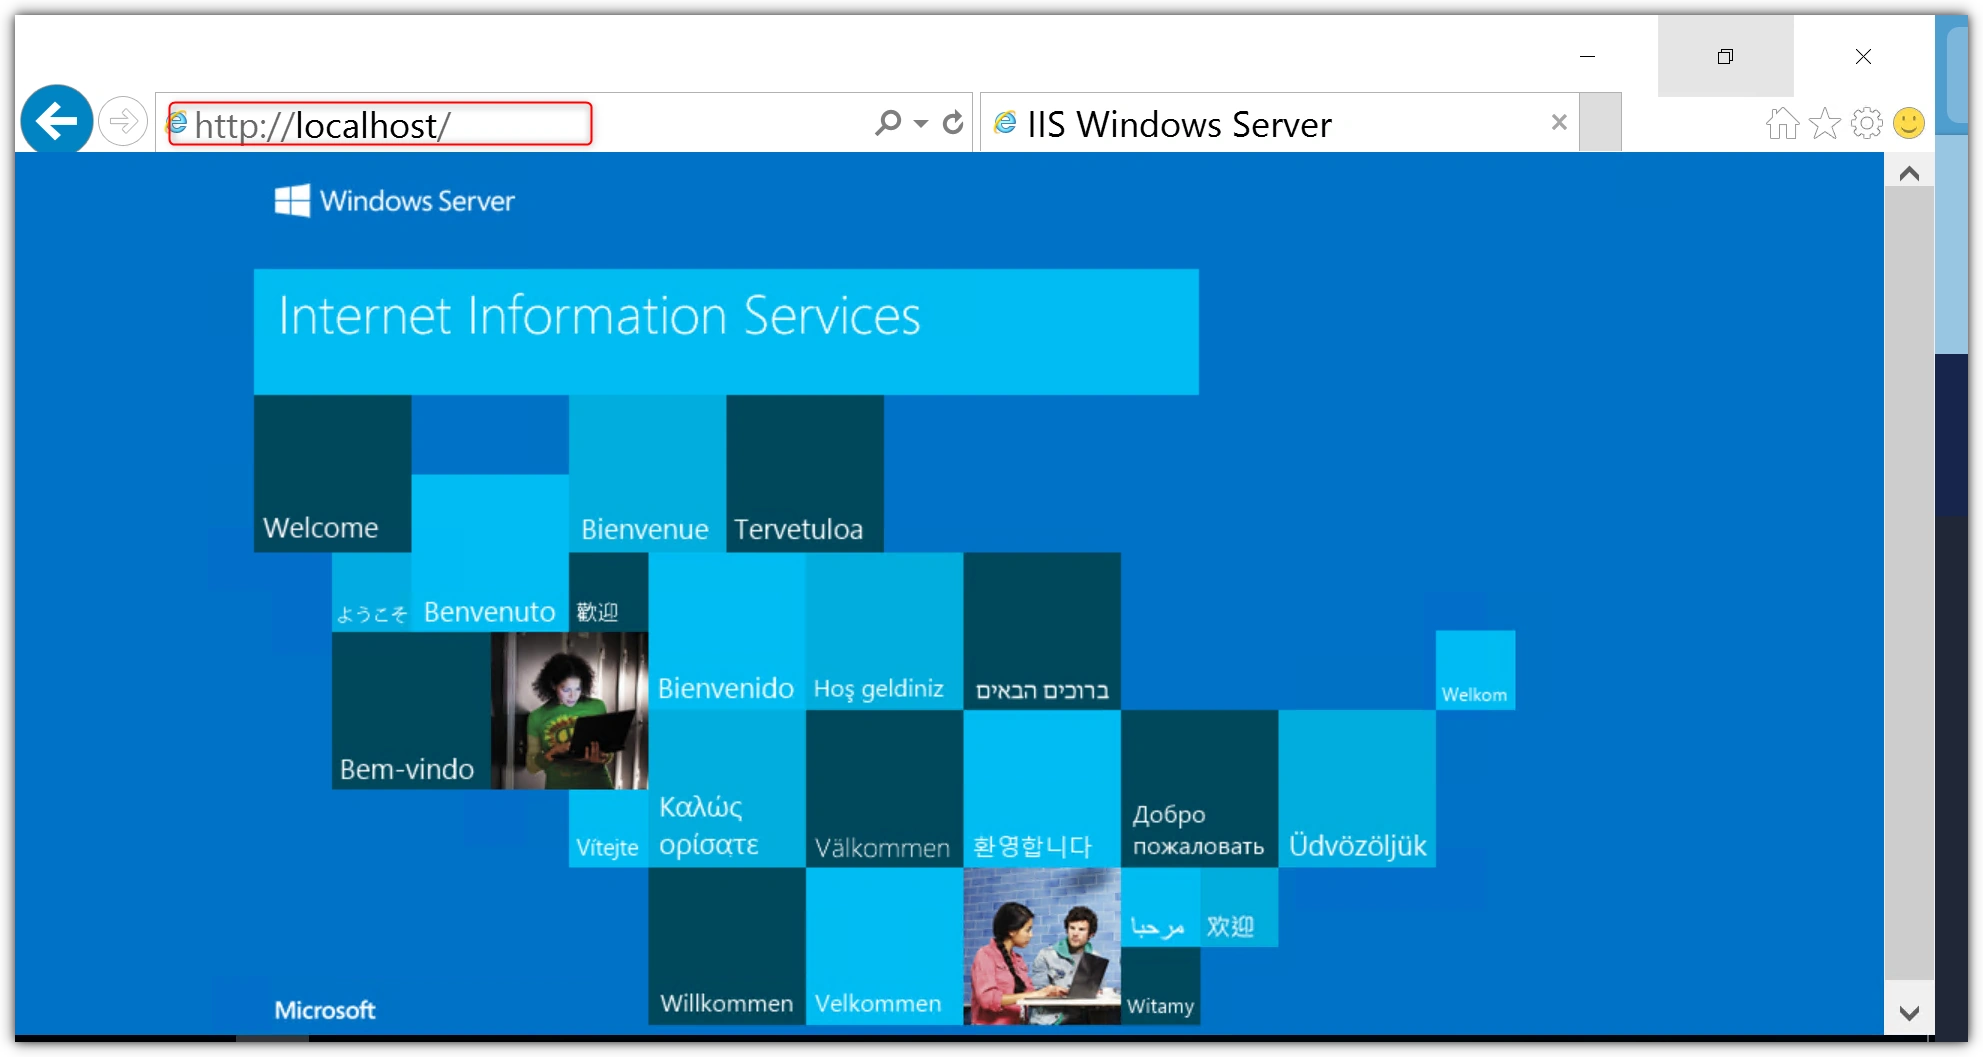Go to the Home page icon

[x=1782, y=123]
